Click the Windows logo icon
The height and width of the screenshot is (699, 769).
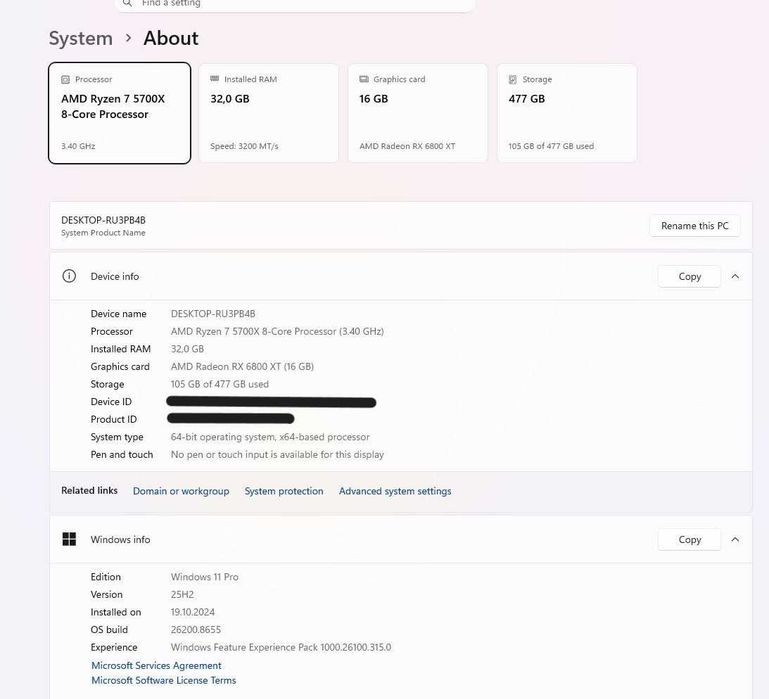69,539
